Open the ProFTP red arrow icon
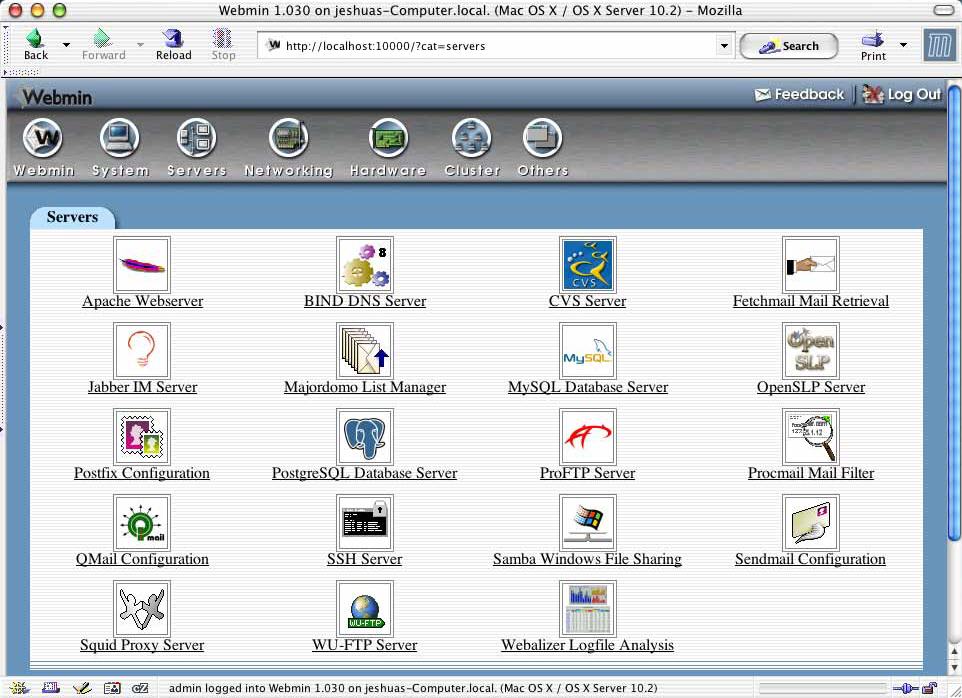962x698 pixels. click(588, 437)
